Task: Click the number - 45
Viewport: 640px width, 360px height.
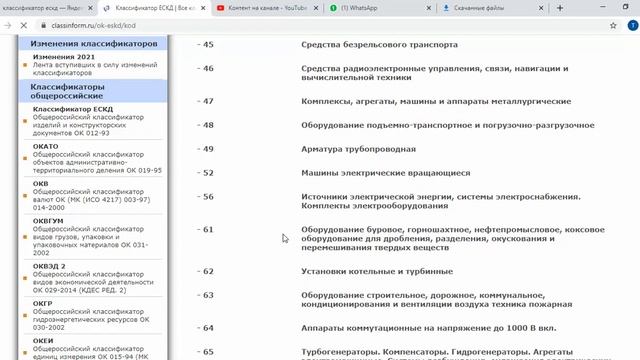Action: pyautogui.click(x=205, y=44)
